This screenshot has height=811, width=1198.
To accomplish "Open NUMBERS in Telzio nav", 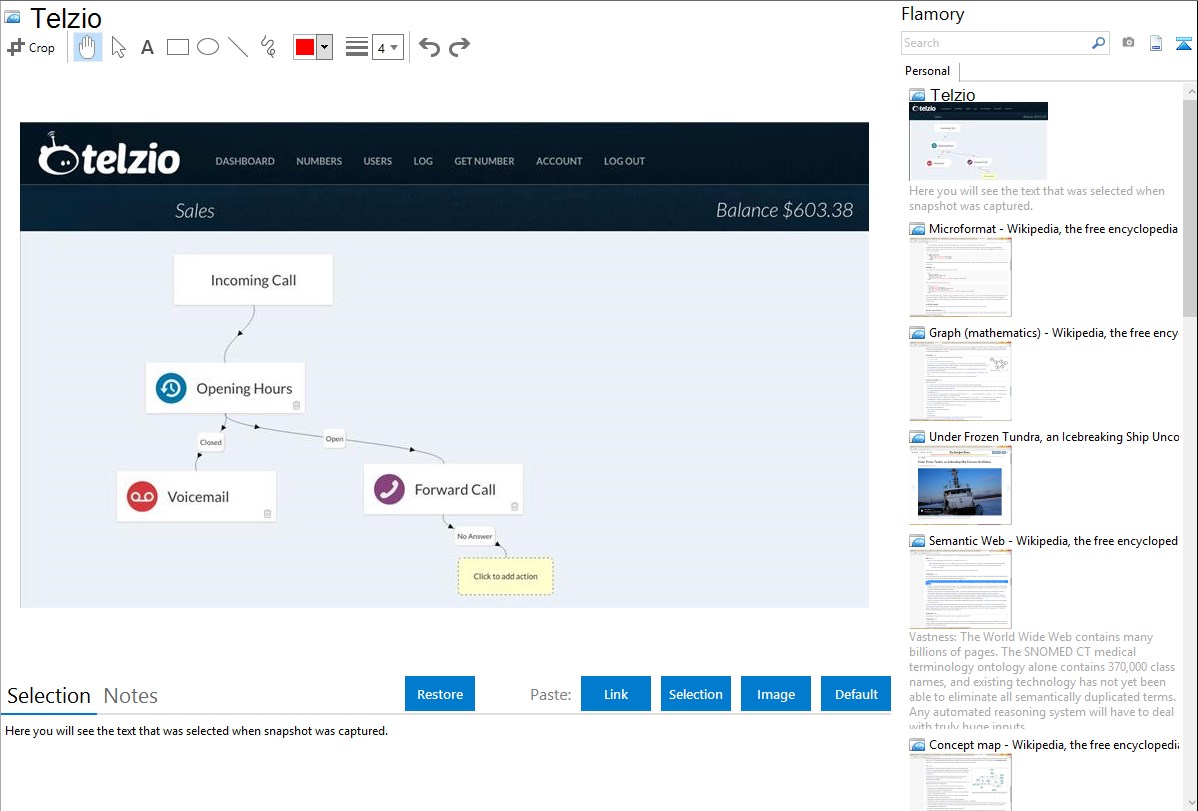I will pos(319,161).
